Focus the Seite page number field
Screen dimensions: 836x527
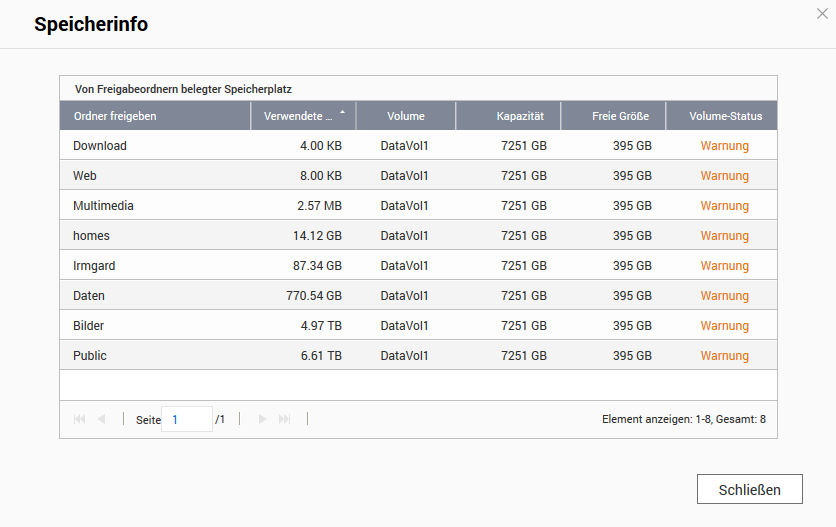point(187,419)
